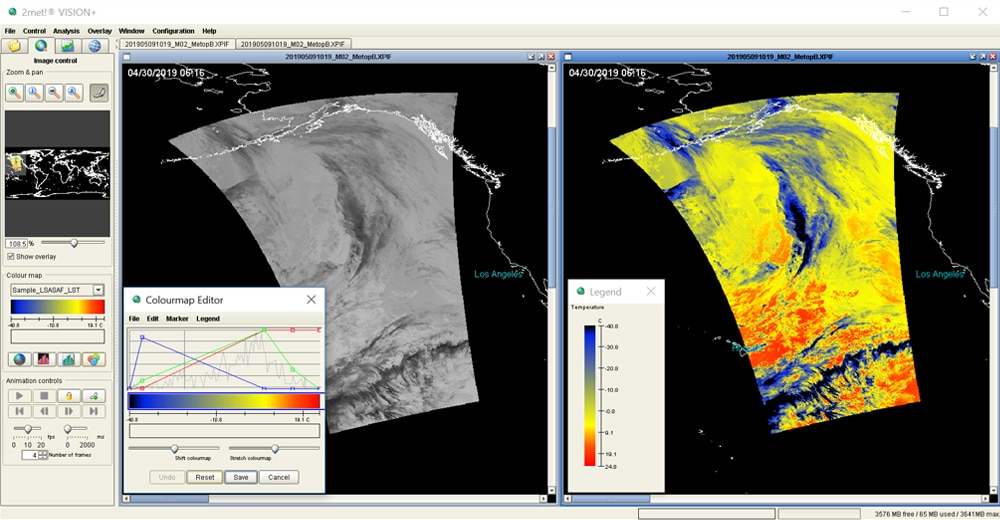Click the zoom out magnifier icon
The width and height of the screenshot is (1000, 520).
click(53, 93)
